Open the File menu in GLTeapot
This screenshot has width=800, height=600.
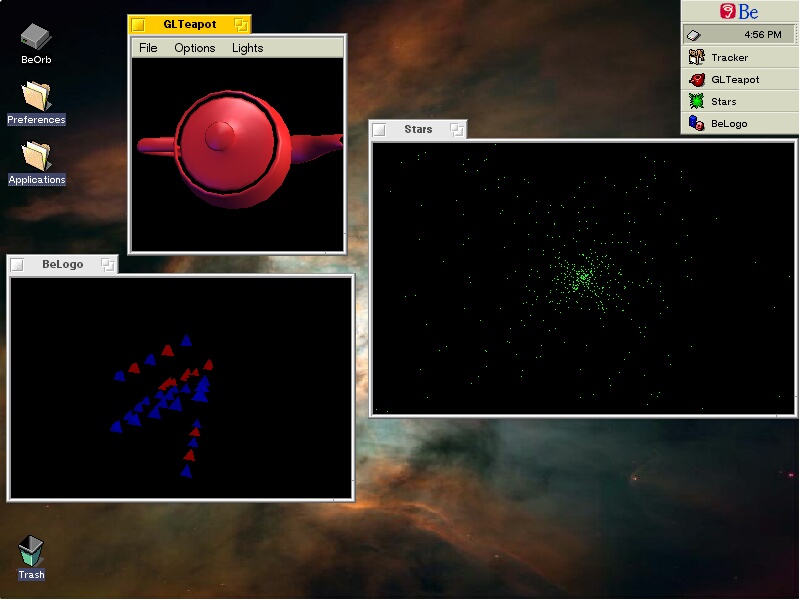tap(148, 48)
